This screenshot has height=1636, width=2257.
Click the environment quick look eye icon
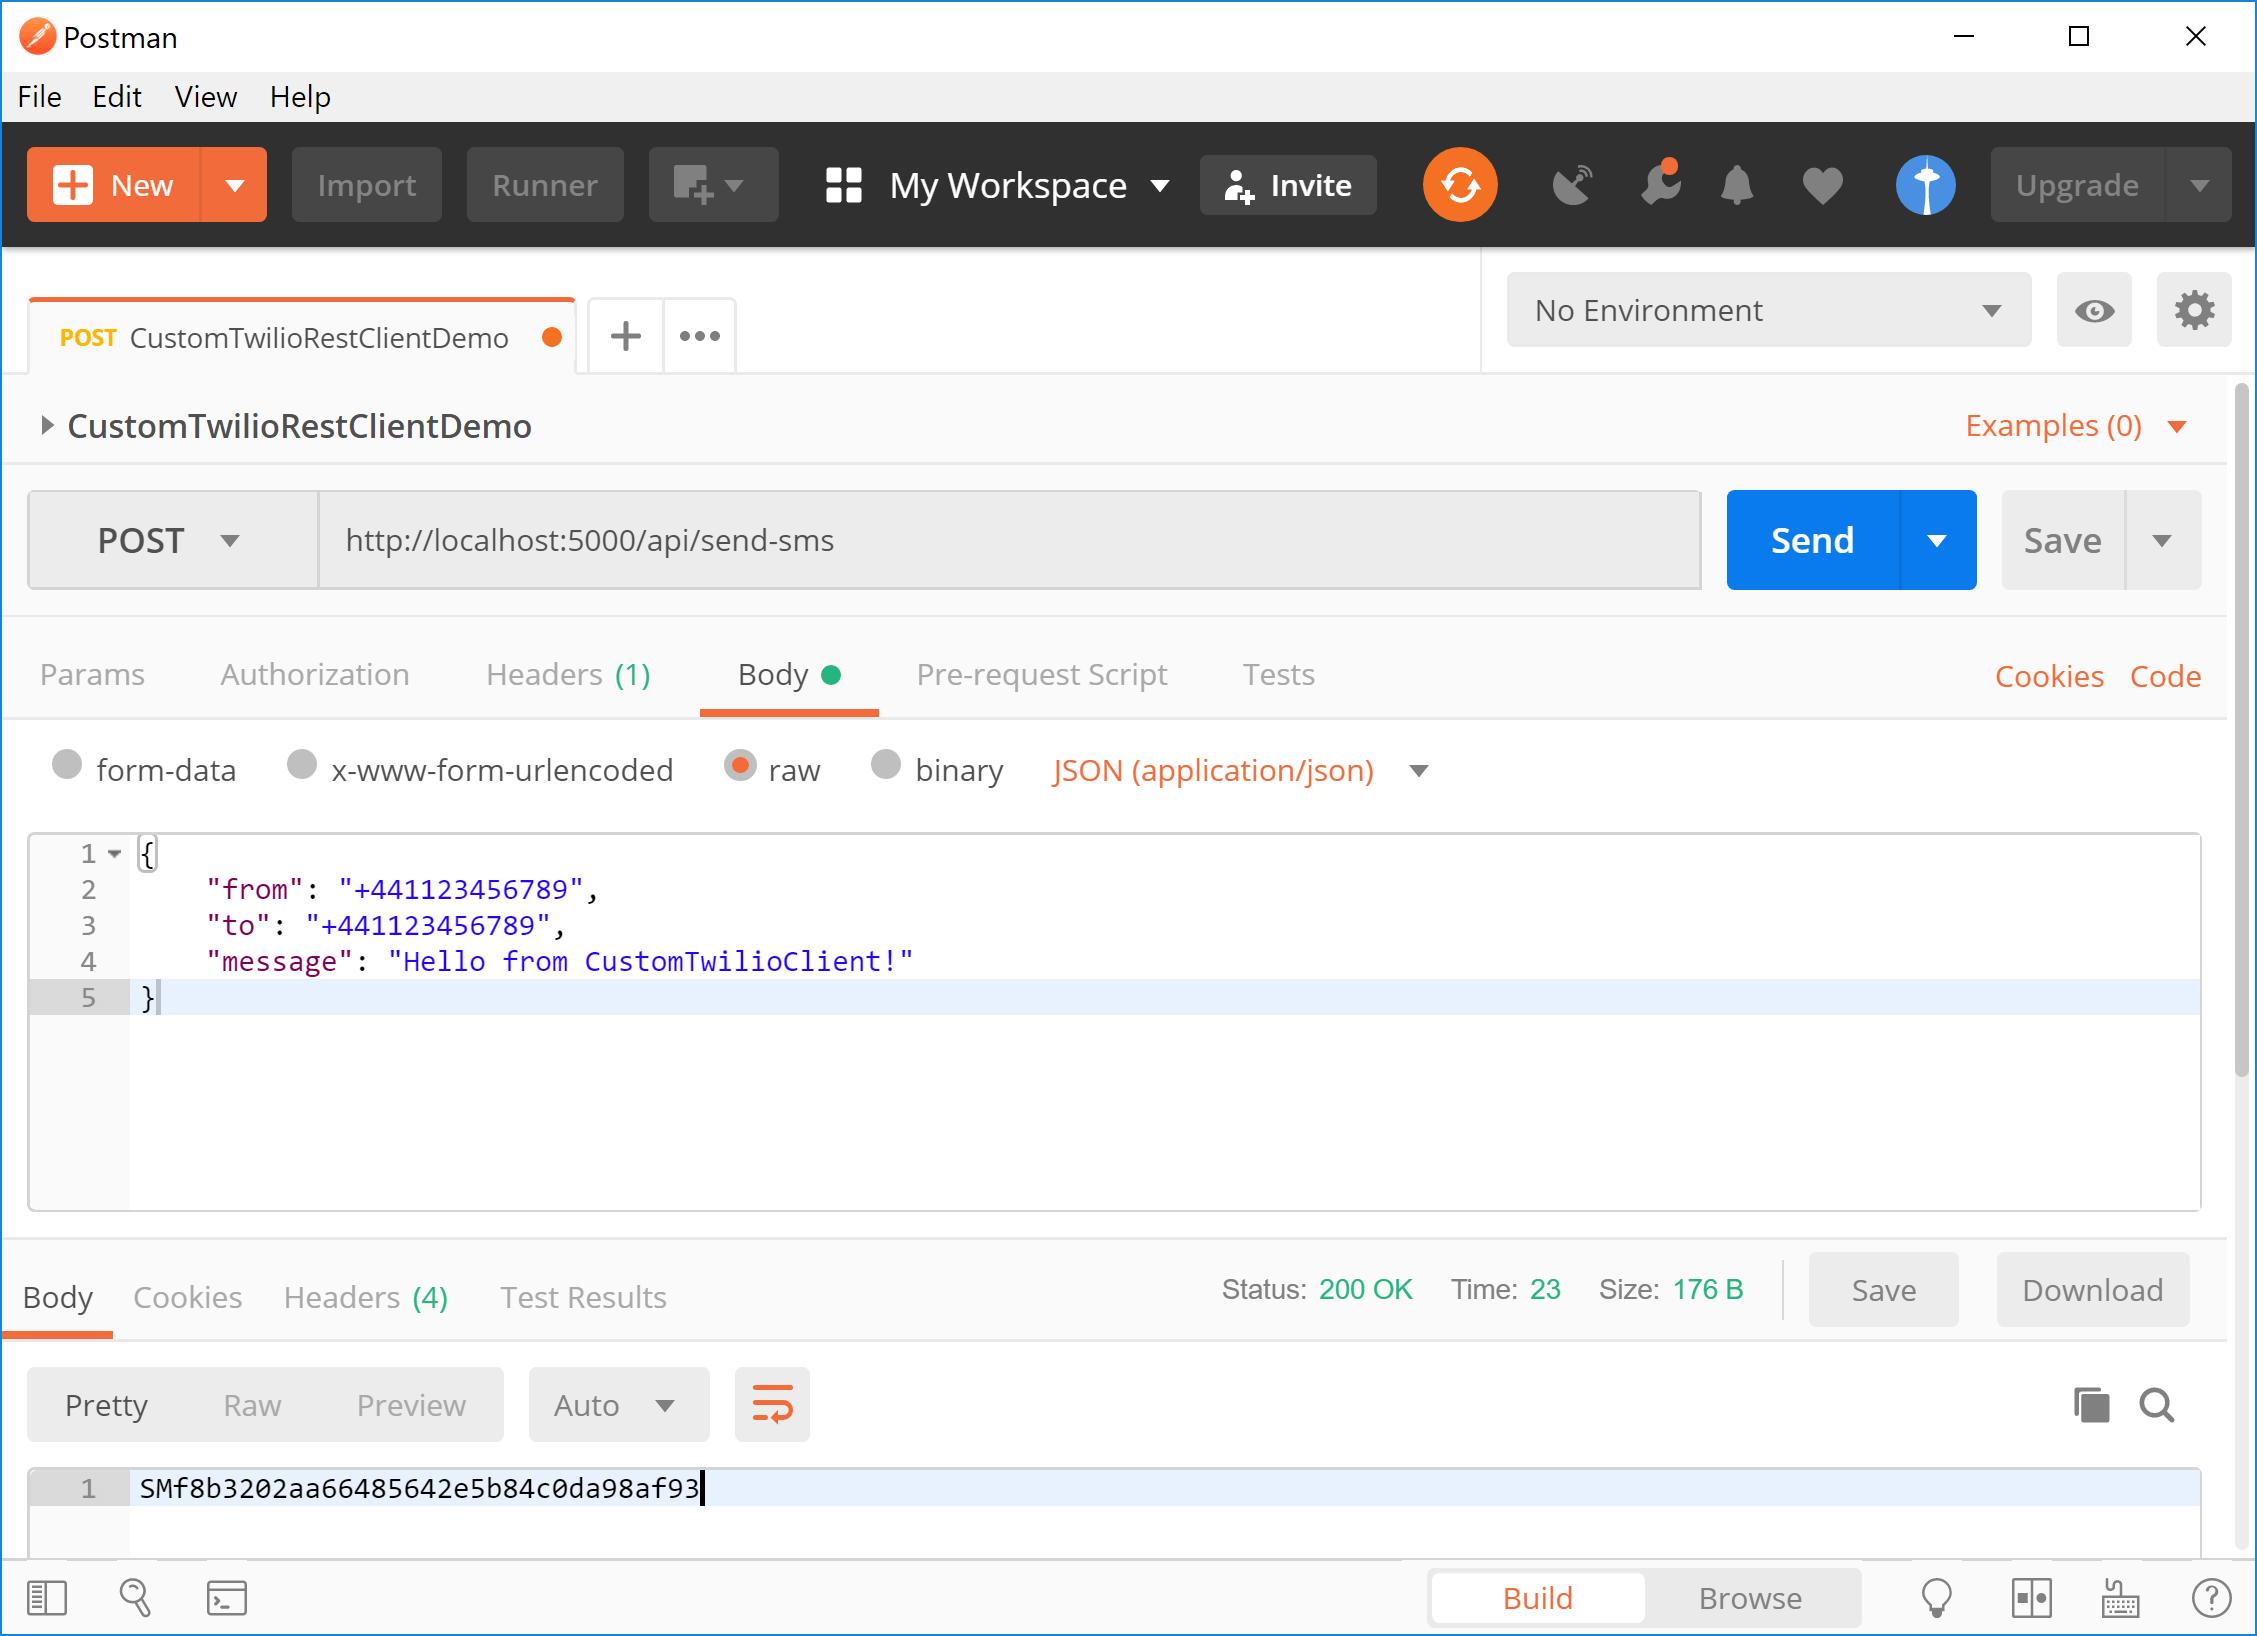2094,310
